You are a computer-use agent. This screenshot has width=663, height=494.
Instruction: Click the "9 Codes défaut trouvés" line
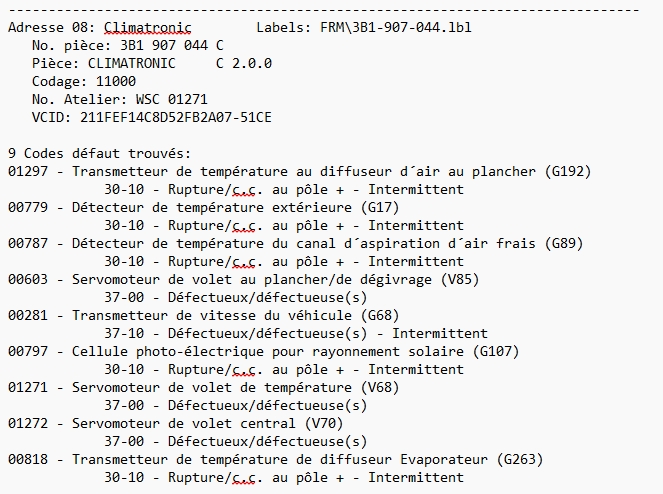(x=99, y=153)
